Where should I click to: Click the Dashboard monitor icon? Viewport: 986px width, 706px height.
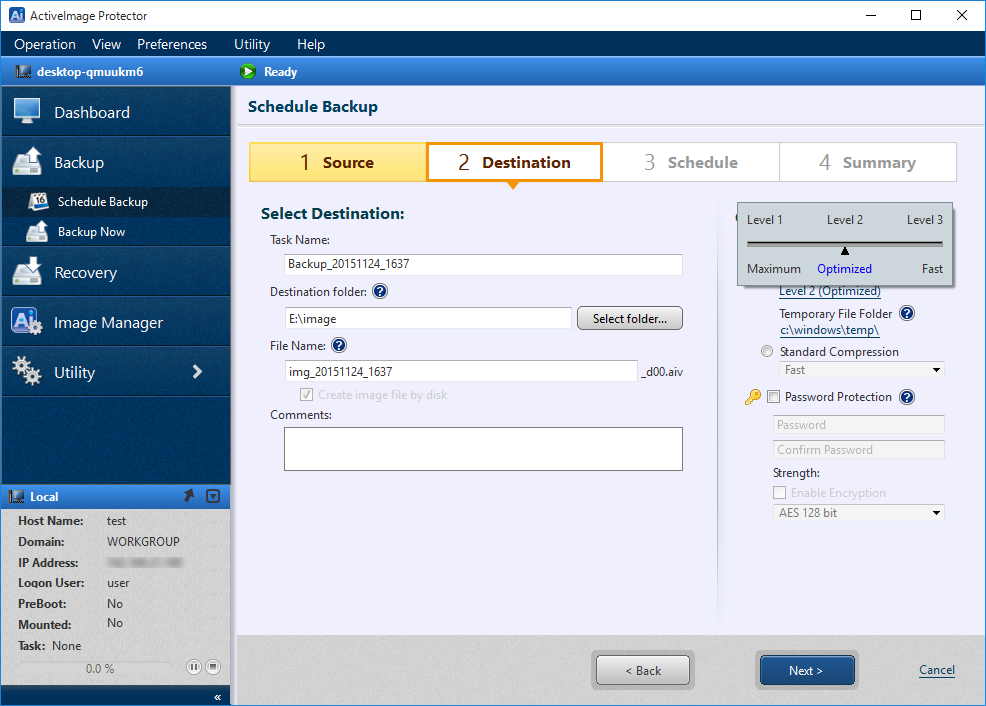tap(26, 111)
